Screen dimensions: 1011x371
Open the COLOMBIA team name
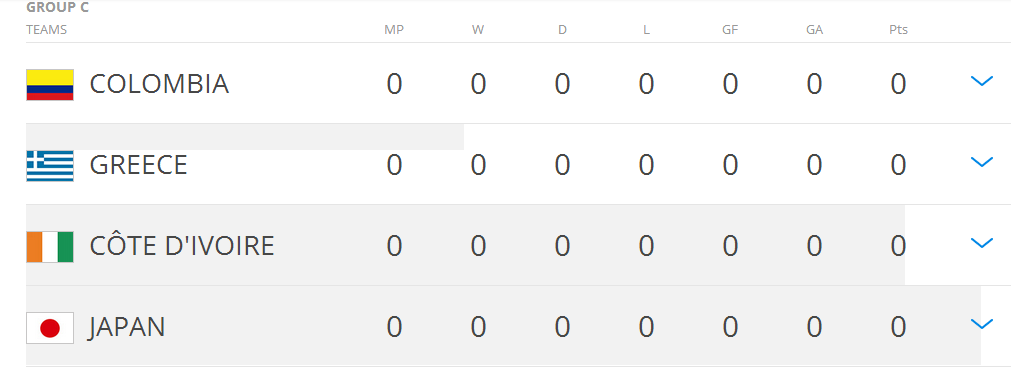(x=159, y=84)
